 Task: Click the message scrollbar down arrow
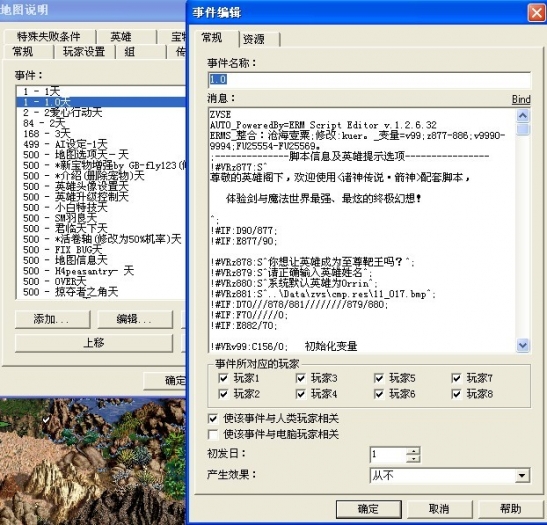[522, 345]
